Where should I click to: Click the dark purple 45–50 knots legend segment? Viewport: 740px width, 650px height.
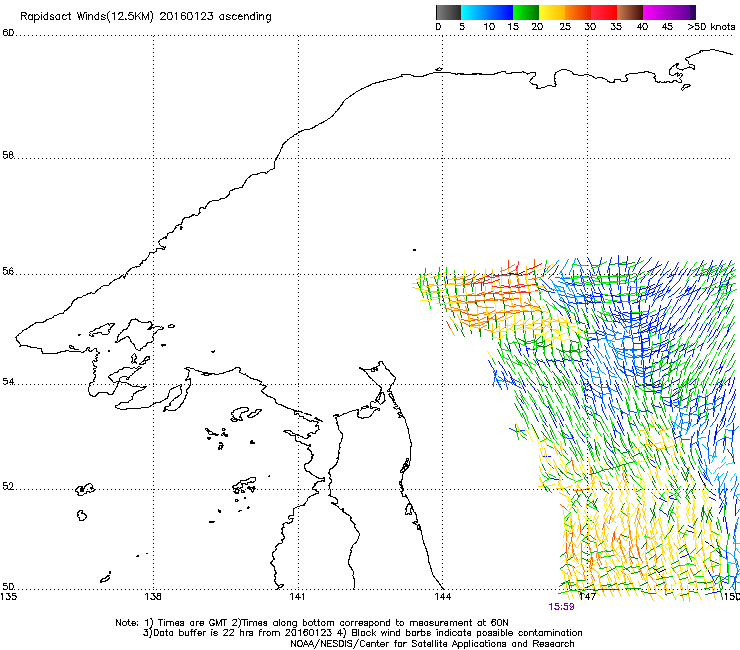(x=682, y=12)
